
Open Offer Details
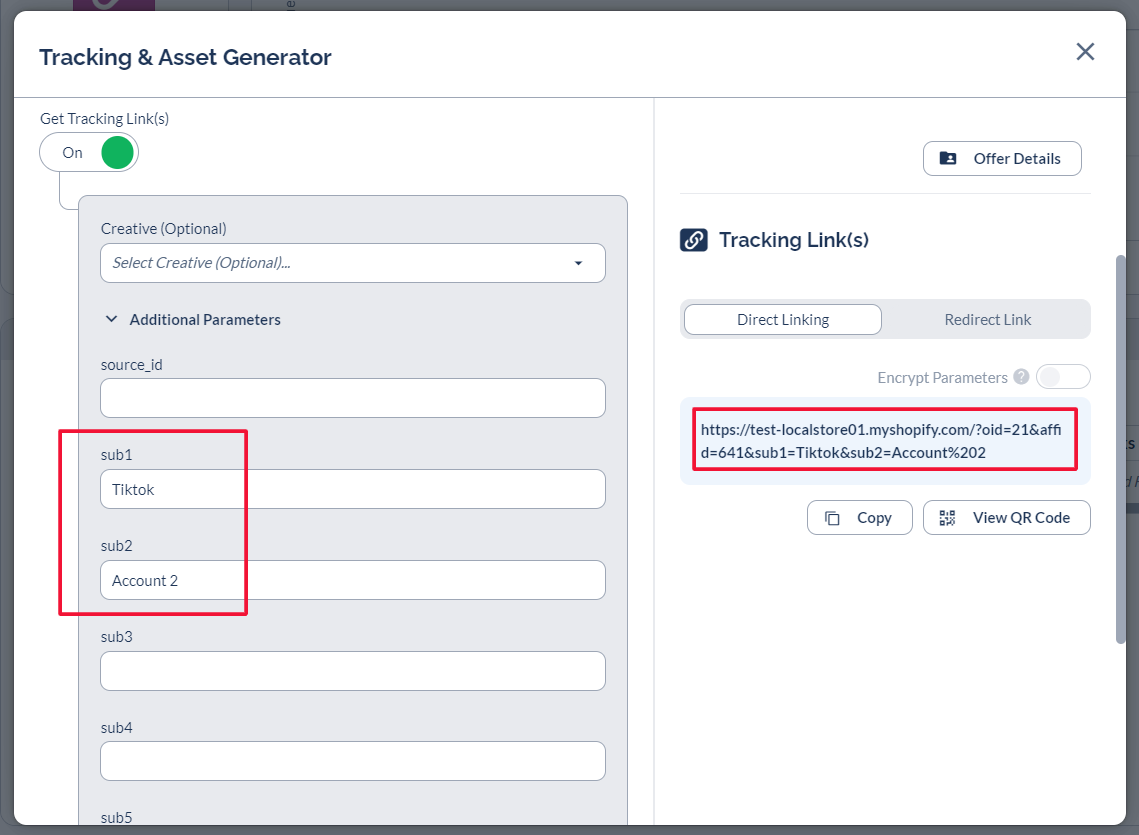[x=1002, y=158]
